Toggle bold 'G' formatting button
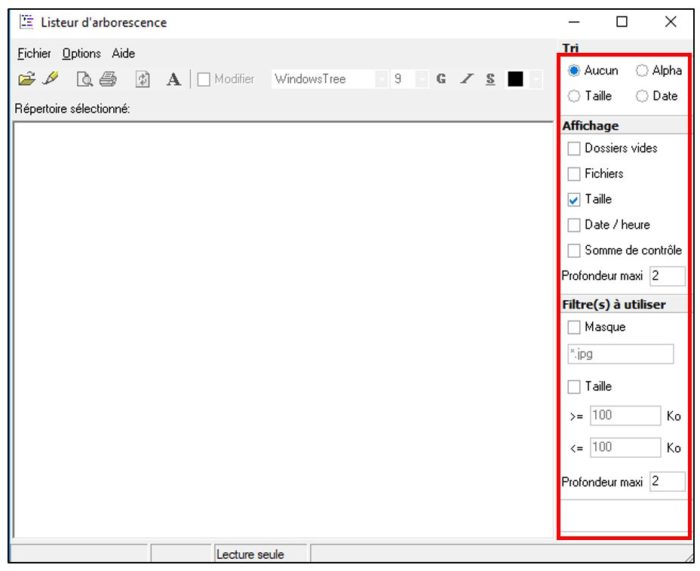 click(x=441, y=79)
